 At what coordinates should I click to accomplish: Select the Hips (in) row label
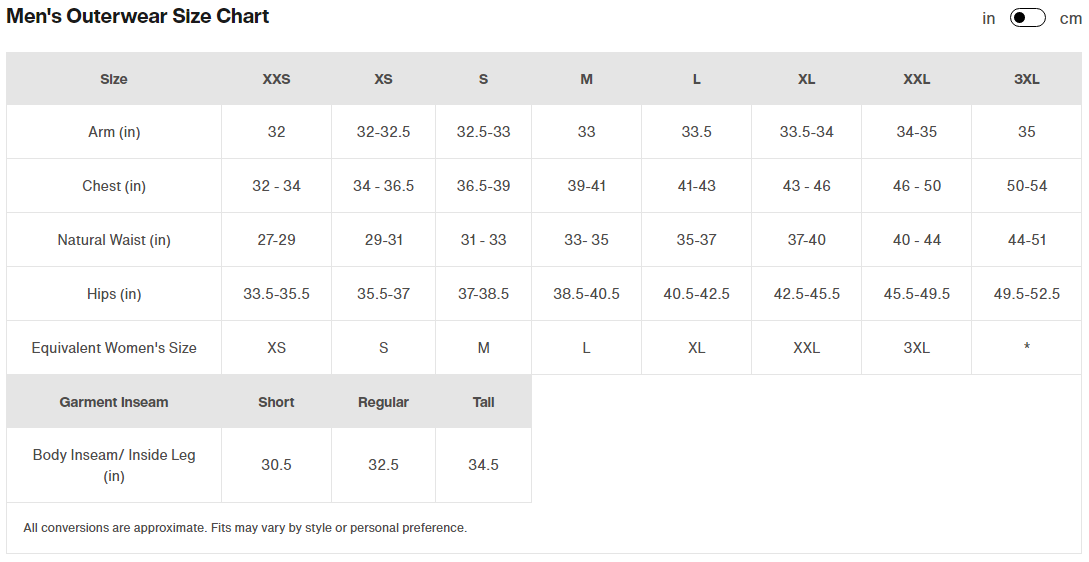(x=114, y=295)
